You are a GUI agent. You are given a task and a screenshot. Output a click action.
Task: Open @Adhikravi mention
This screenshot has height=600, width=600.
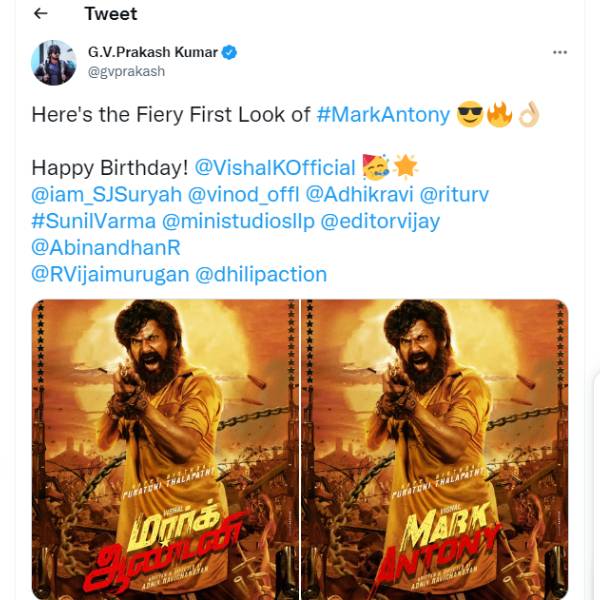coord(359,194)
